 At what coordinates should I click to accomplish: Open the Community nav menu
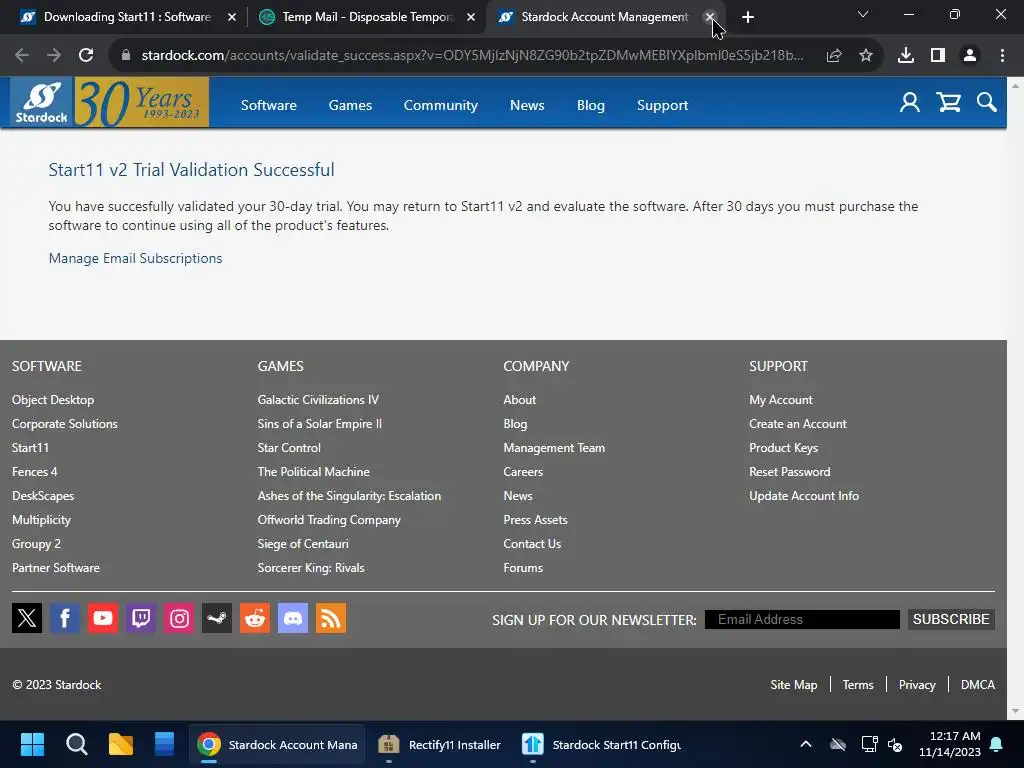point(440,105)
